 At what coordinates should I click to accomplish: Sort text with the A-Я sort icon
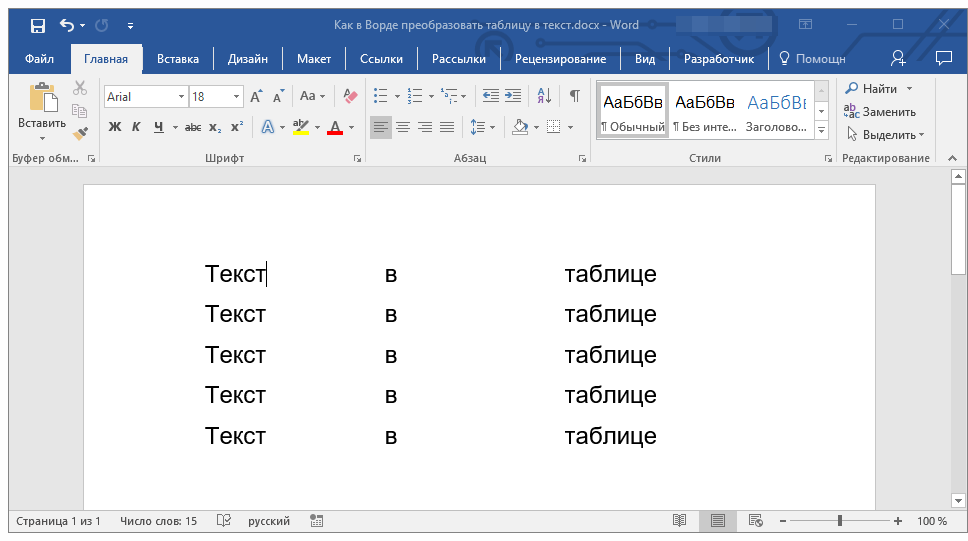coord(544,96)
